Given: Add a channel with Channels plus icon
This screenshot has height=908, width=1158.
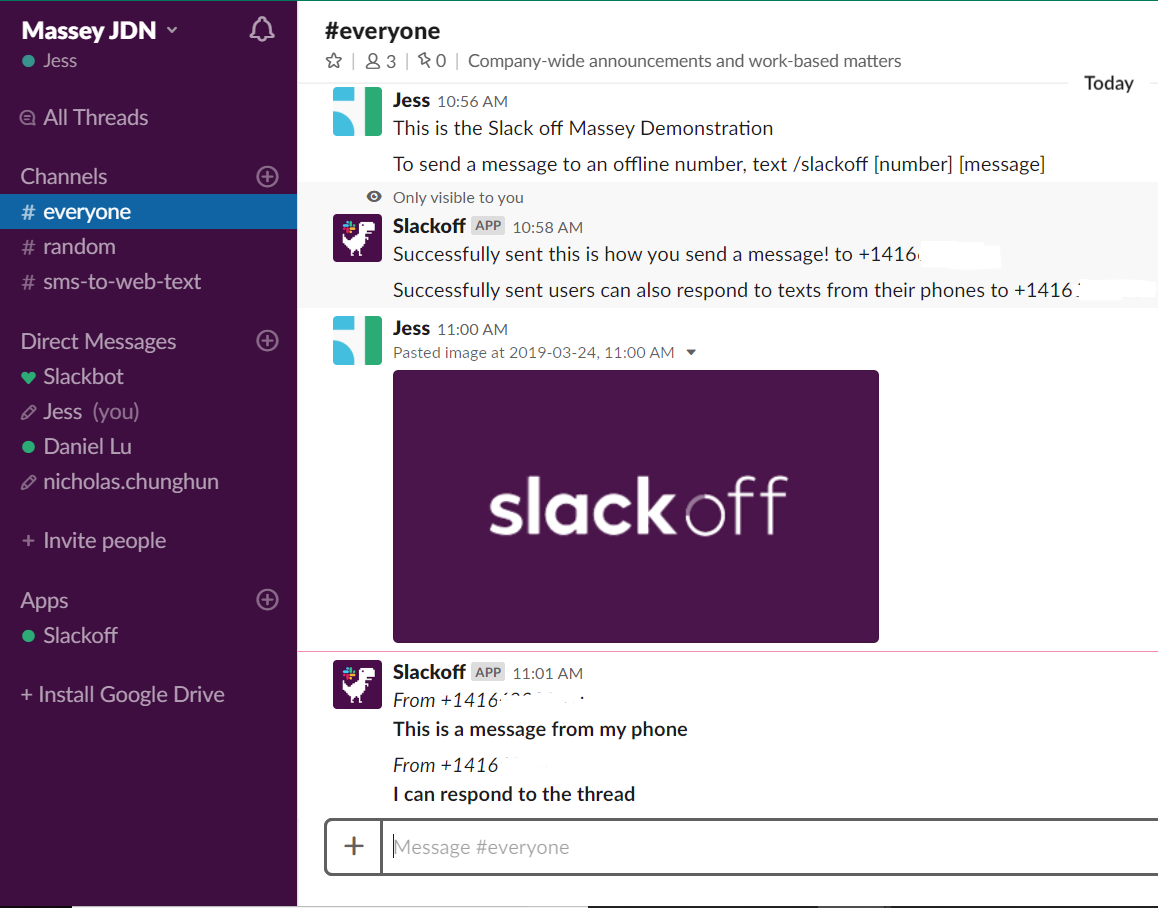Looking at the screenshot, I should (267, 177).
